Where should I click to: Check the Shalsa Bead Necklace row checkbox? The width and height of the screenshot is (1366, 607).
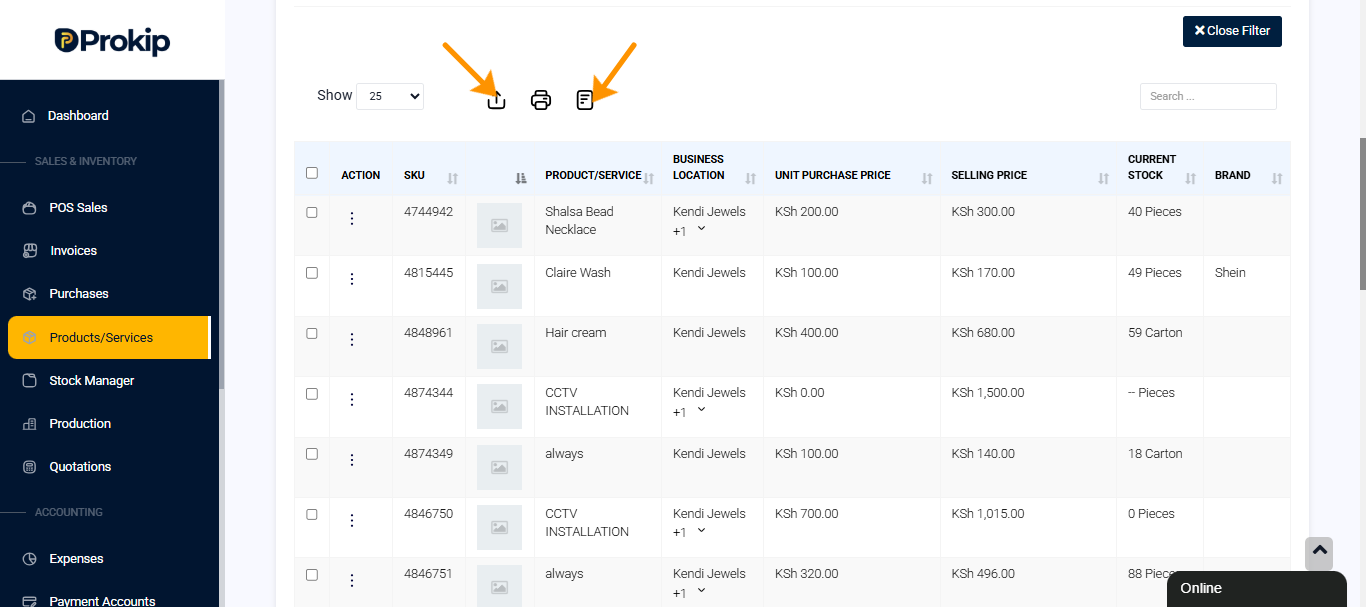coord(312,212)
